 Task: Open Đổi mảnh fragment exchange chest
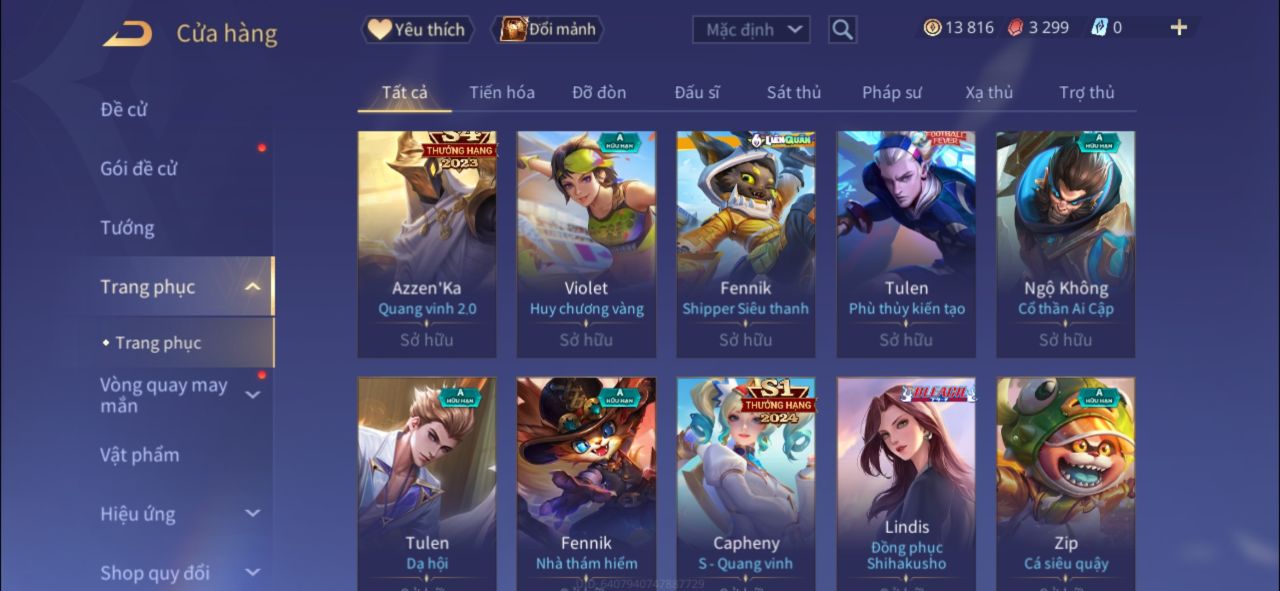click(x=546, y=30)
